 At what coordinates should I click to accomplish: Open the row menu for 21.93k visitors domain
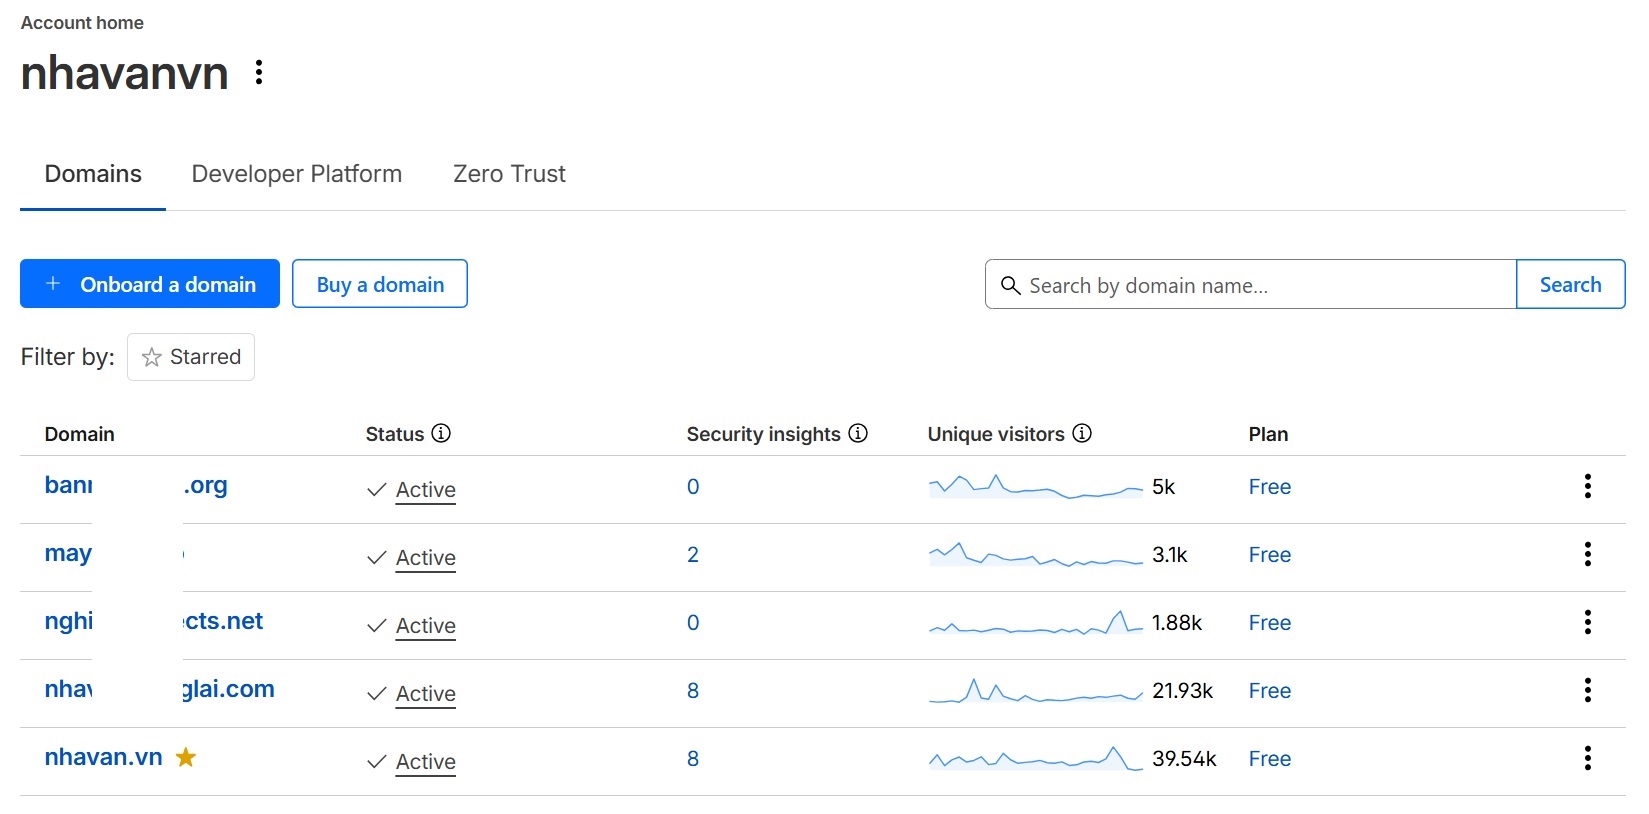[x=1587, y=690]
